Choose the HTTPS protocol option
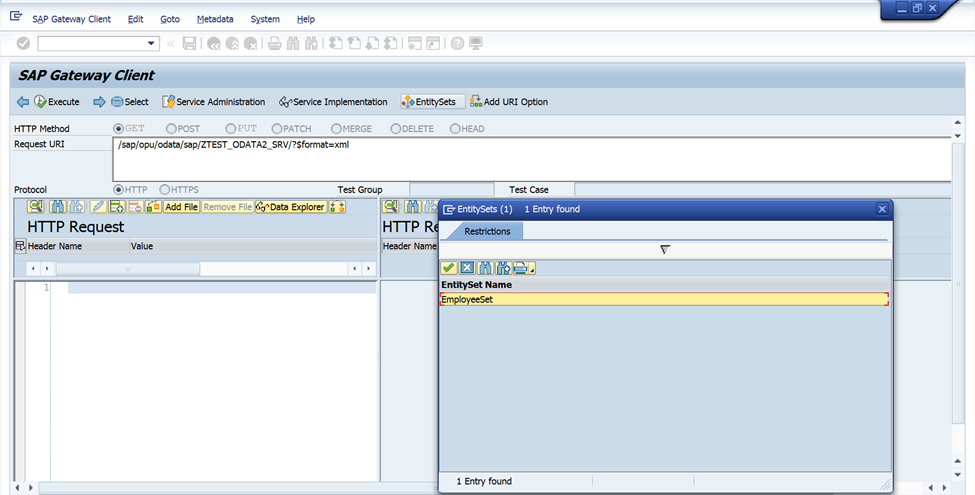Image resolution: width=975 pixels, height=495 pixels. pos(165,190)
